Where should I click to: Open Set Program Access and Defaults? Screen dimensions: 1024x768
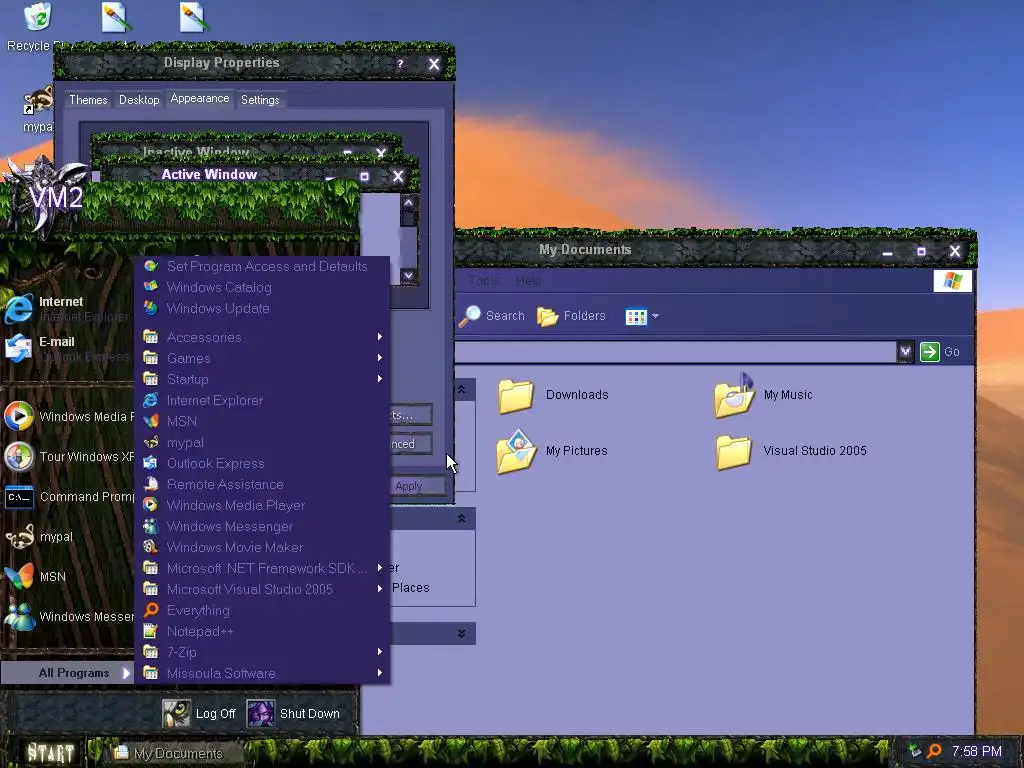tap(262, 266)
